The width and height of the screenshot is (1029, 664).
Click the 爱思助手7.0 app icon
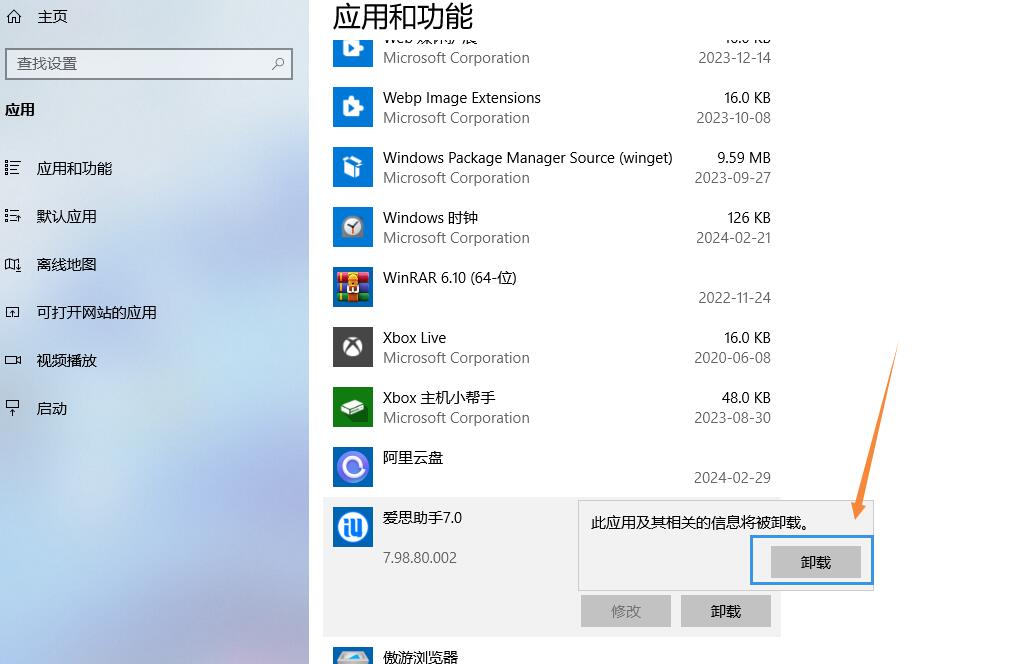[x=353, y=527]
